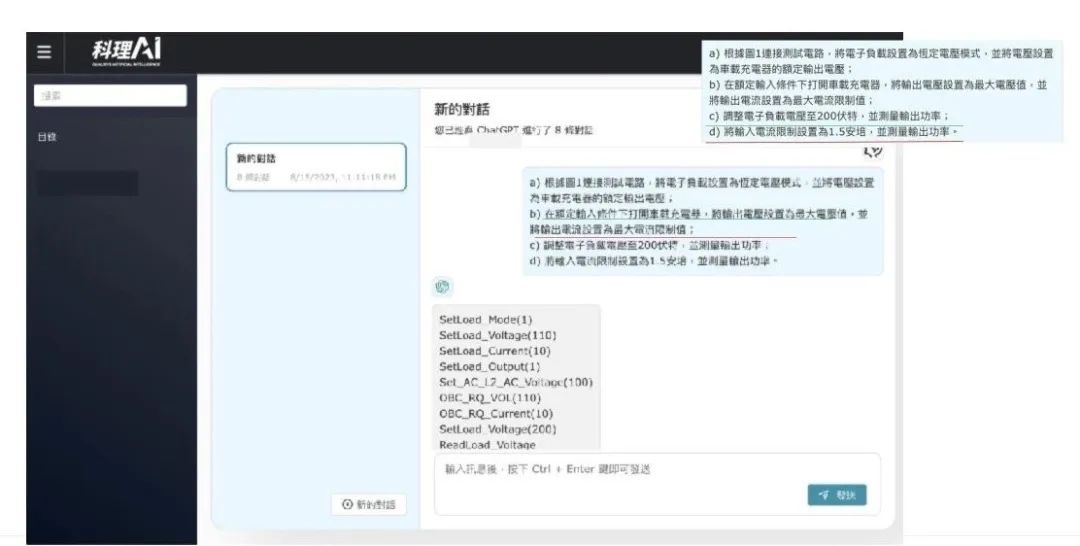Click the search box in the sidebar
This screenshot has height=546, width=1080.
tap(111, 96)
